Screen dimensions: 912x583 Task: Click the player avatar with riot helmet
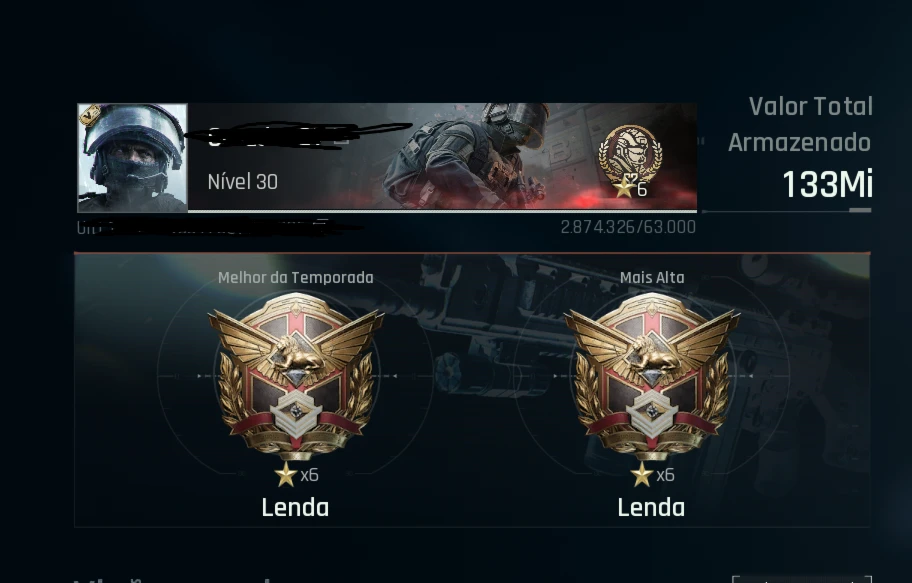(133, 158)
